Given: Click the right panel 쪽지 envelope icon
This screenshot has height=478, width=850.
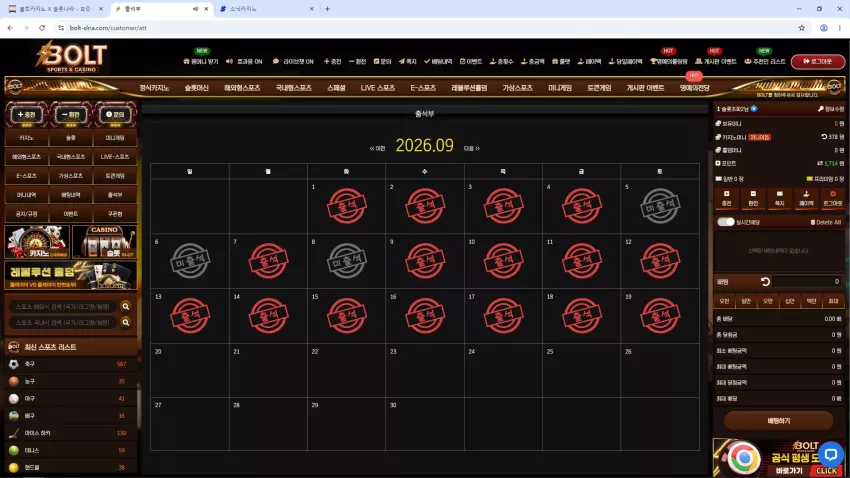Looking at the screenshot, I should click(780, 198).
